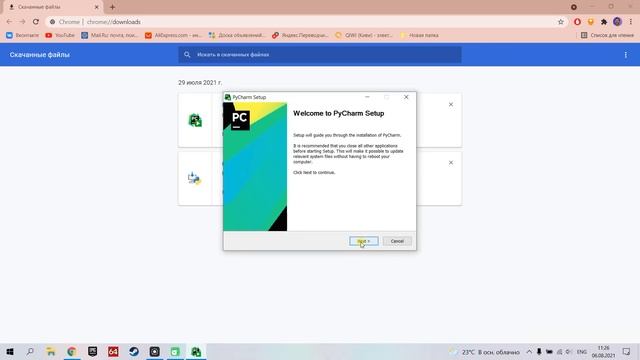This screenshot has width=640, height=360.
Task: Minimize the PyCharm Setup dialog
Action: [367, 97]
